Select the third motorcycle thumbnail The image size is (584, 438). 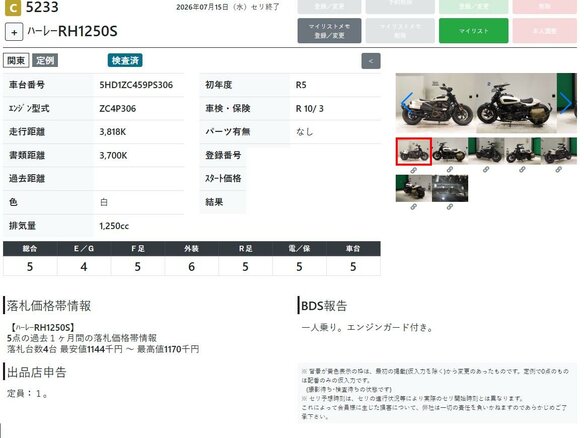486,151
